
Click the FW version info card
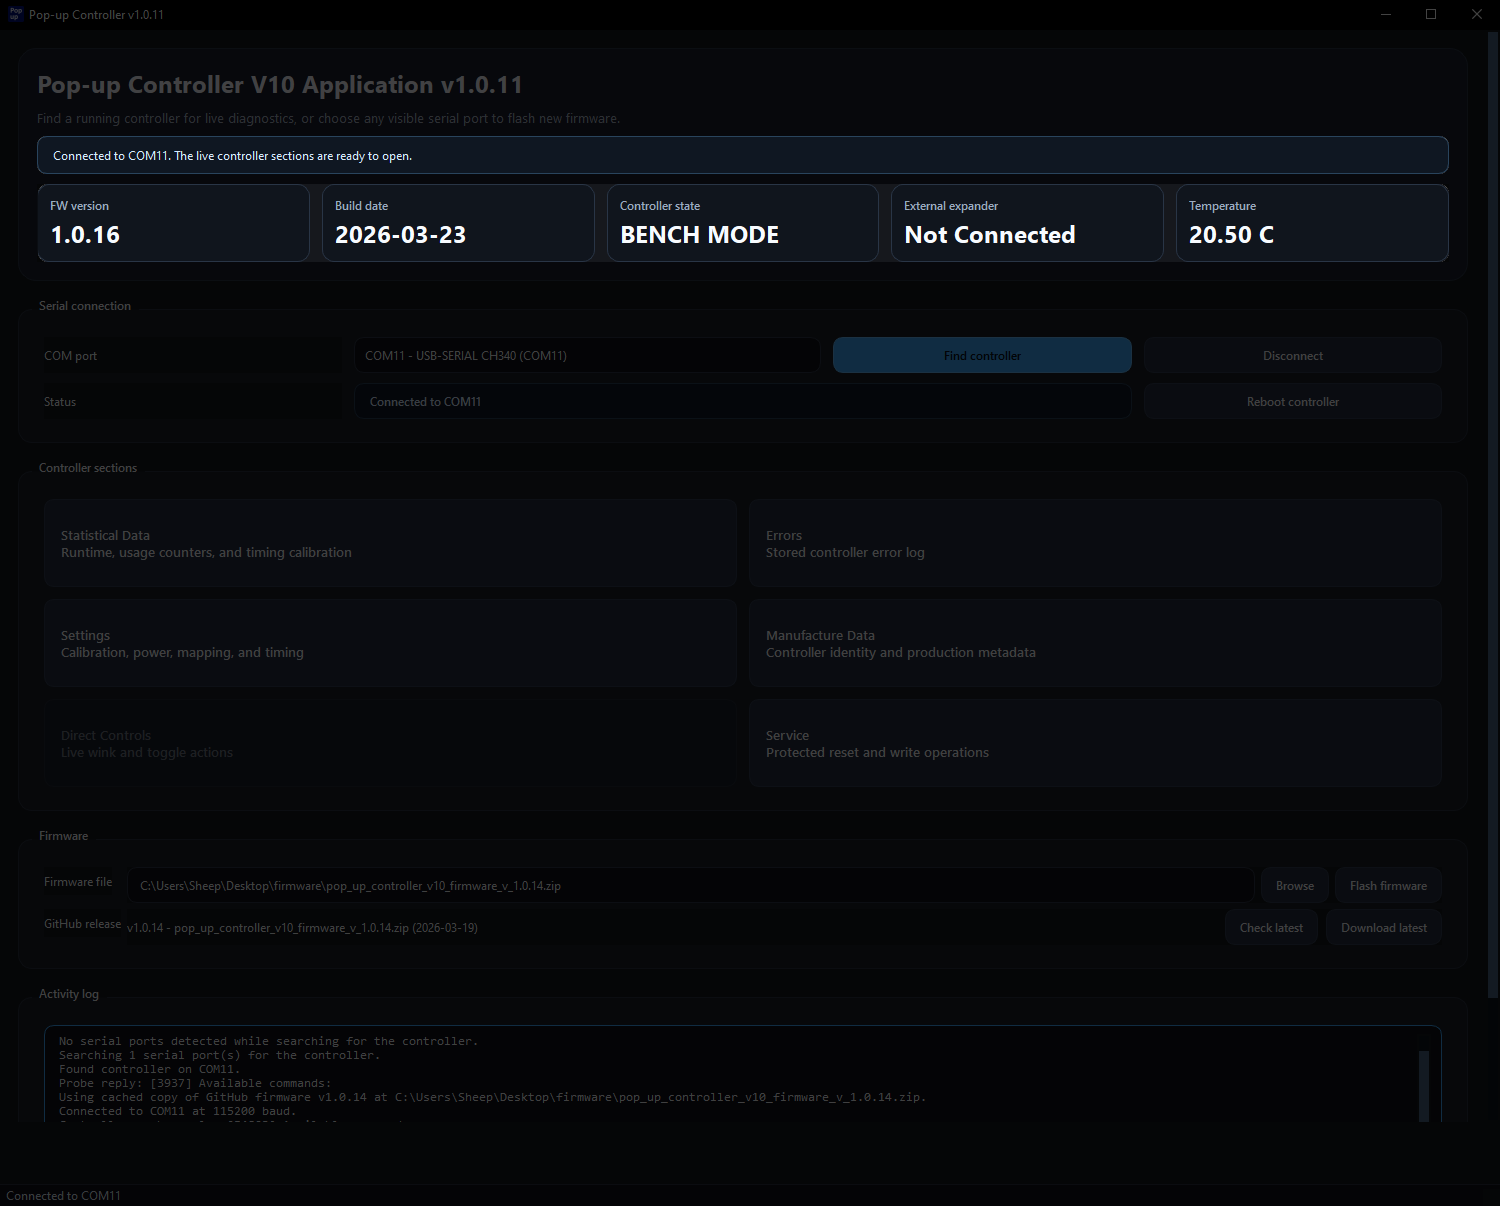click(x=173, y=222)
